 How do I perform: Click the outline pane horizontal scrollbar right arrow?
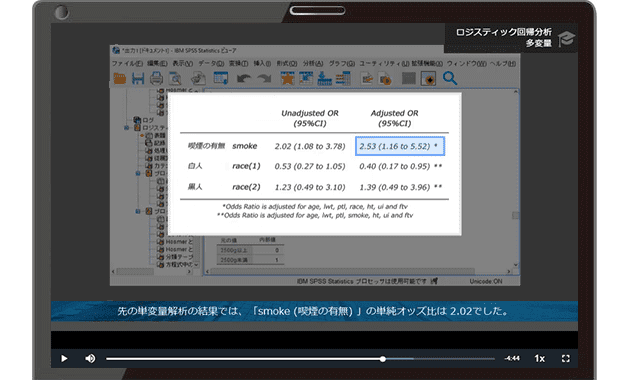pyautogui.click(x=189, y=272)
